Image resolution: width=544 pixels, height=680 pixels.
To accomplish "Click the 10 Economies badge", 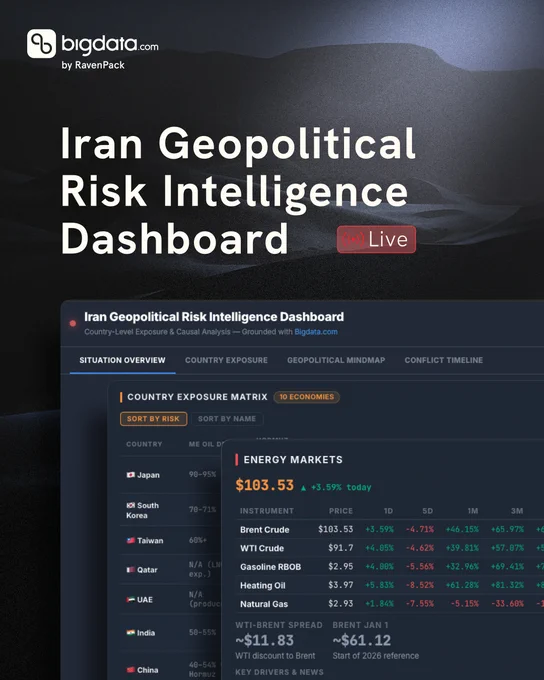I will [307, 397].
